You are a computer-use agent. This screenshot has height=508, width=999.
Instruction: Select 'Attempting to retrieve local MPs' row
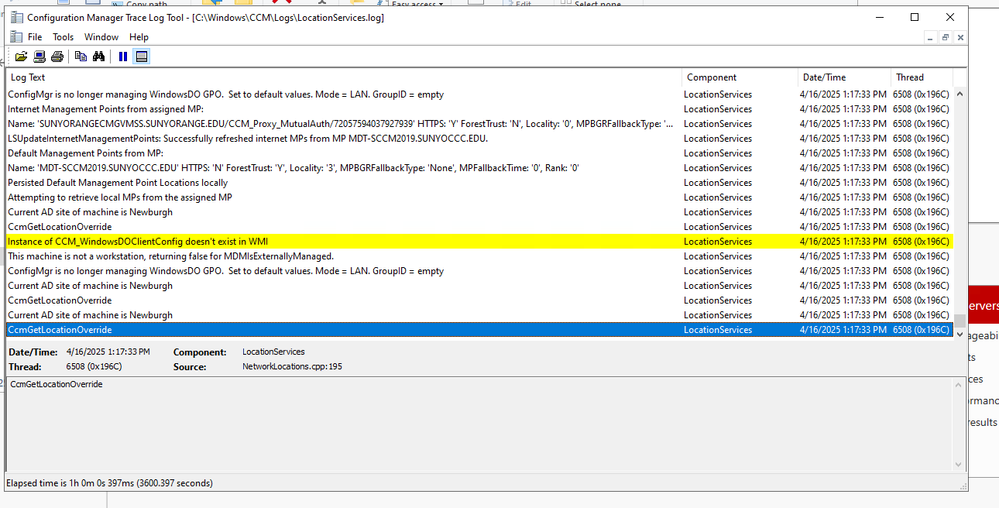click(x=479, y=197)
